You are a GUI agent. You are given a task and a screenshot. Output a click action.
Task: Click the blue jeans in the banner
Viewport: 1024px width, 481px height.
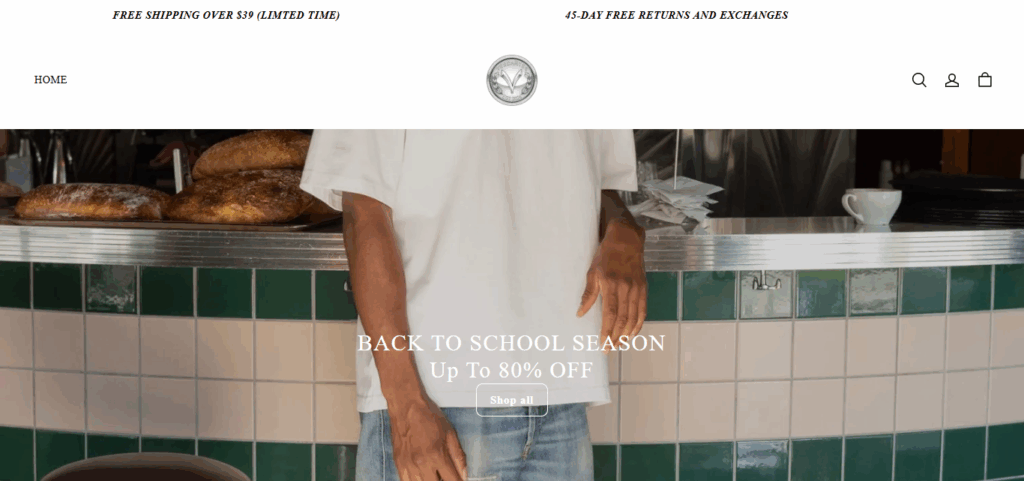(x=475, y=442)
